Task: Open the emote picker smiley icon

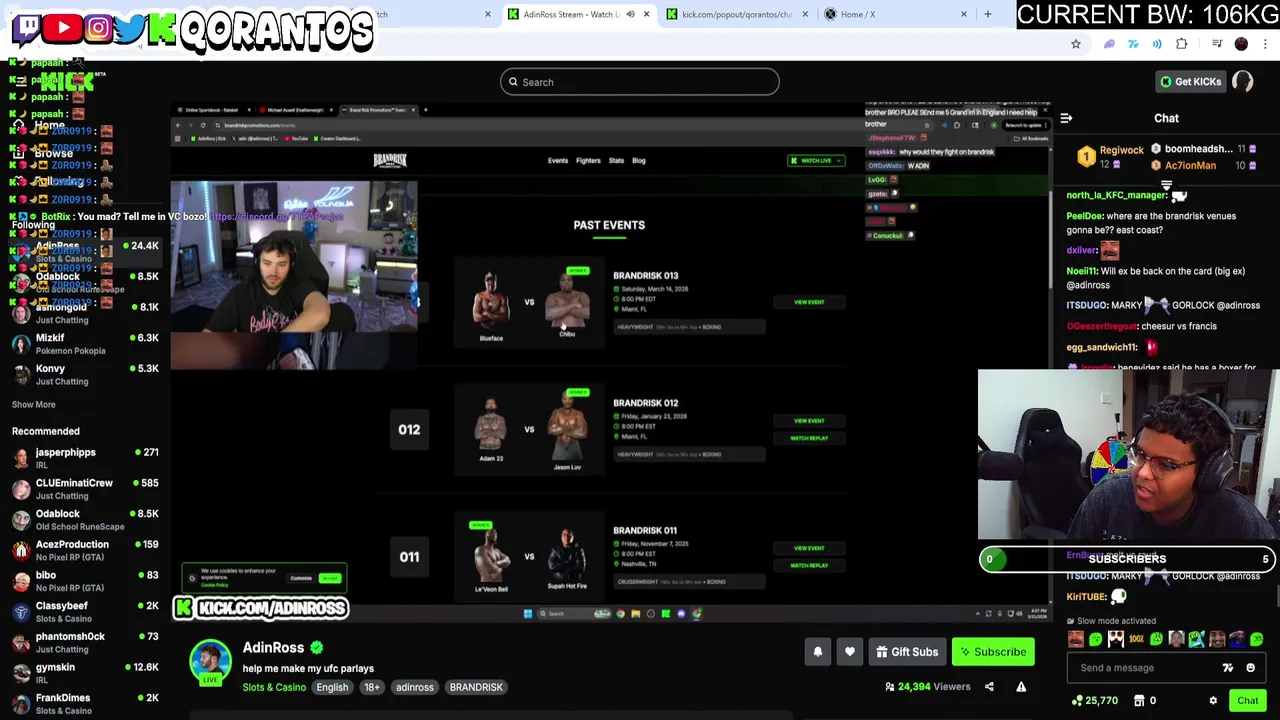Action: click(1250, 668)
